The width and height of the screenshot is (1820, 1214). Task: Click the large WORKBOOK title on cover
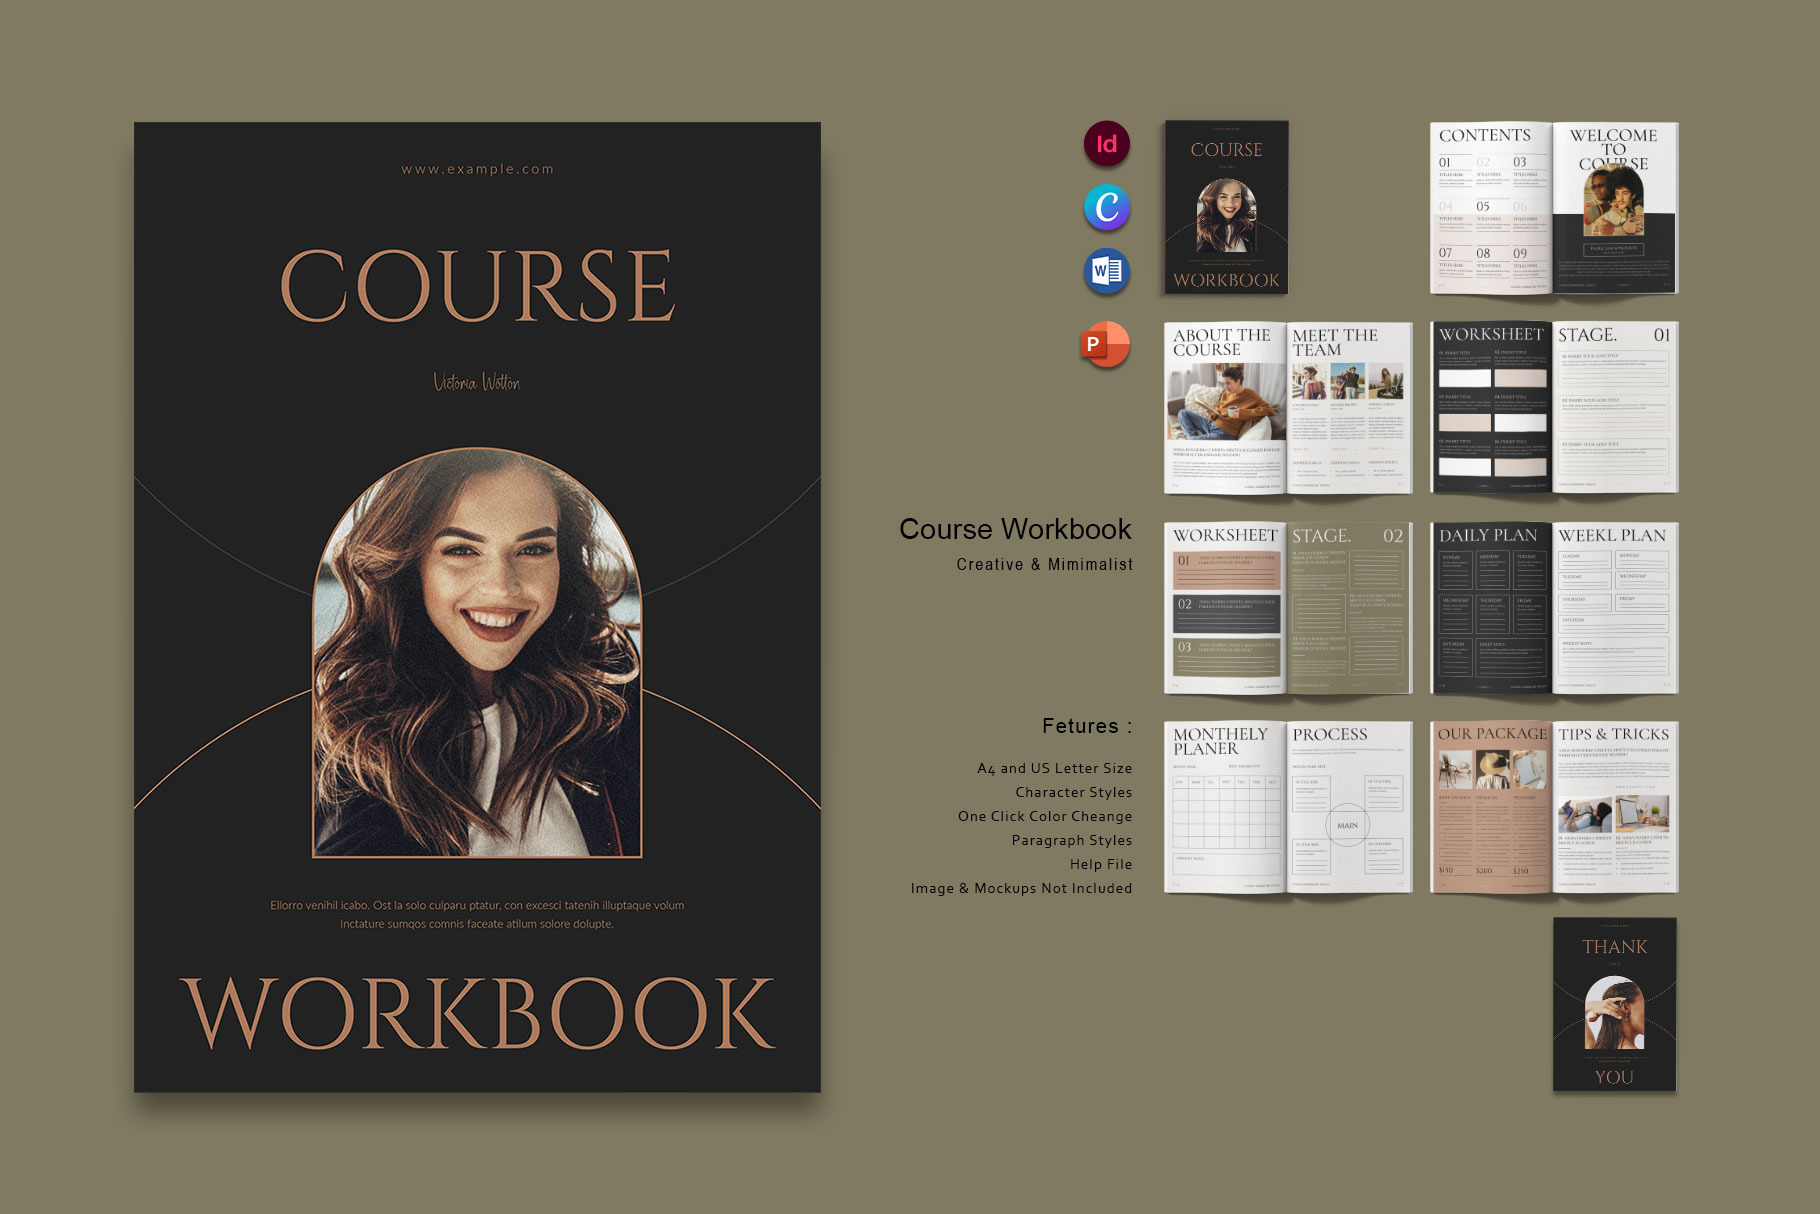coord(477,1014)
